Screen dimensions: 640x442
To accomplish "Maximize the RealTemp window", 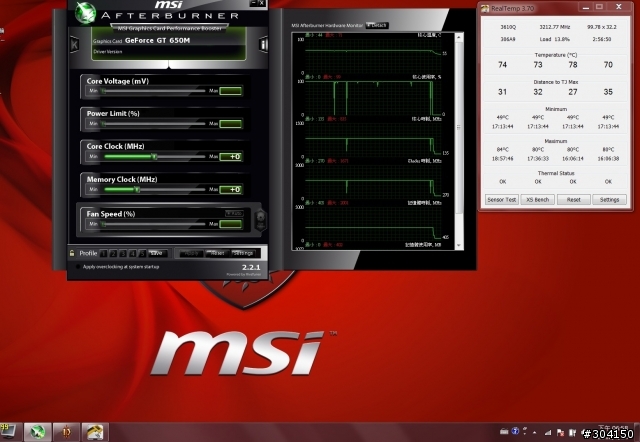I will click(x=599, y=7).
